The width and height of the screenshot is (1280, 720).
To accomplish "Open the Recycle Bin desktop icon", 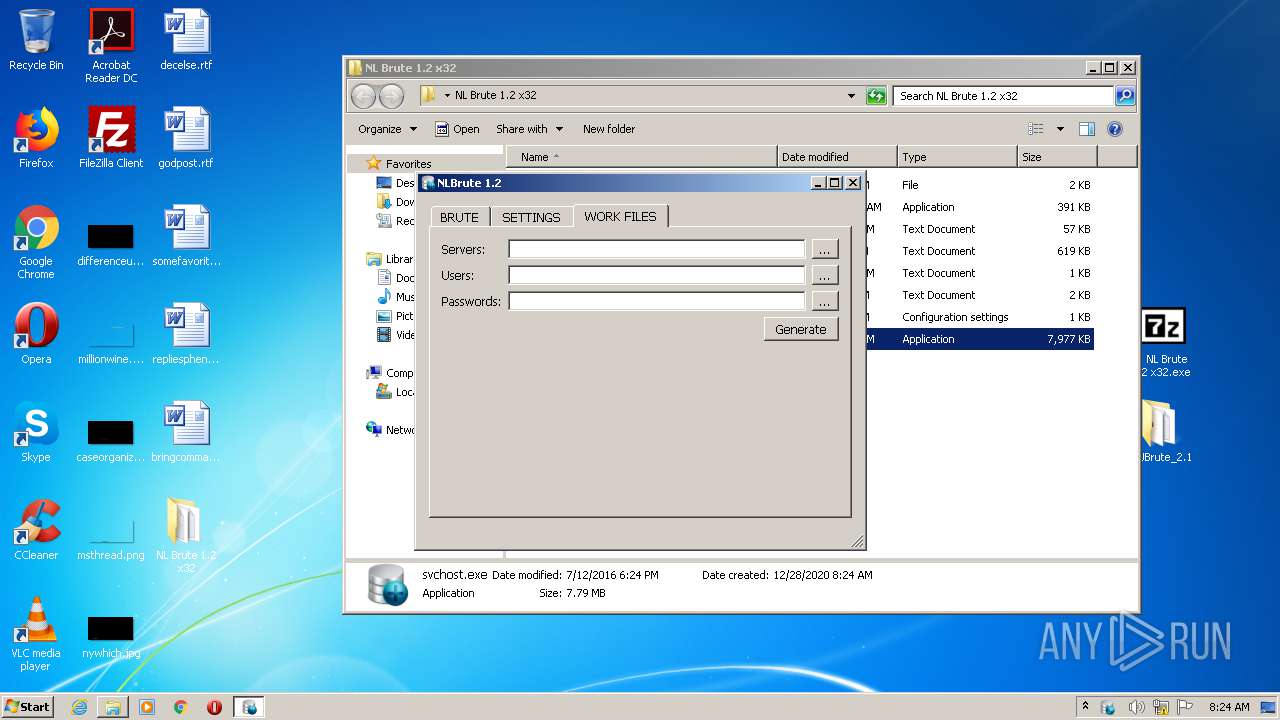I will (x=36, y=40).
